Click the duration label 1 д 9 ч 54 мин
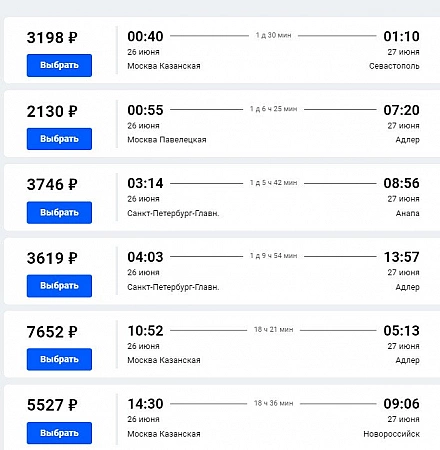The height and width of the screenshot is (450, 440). 273,256
